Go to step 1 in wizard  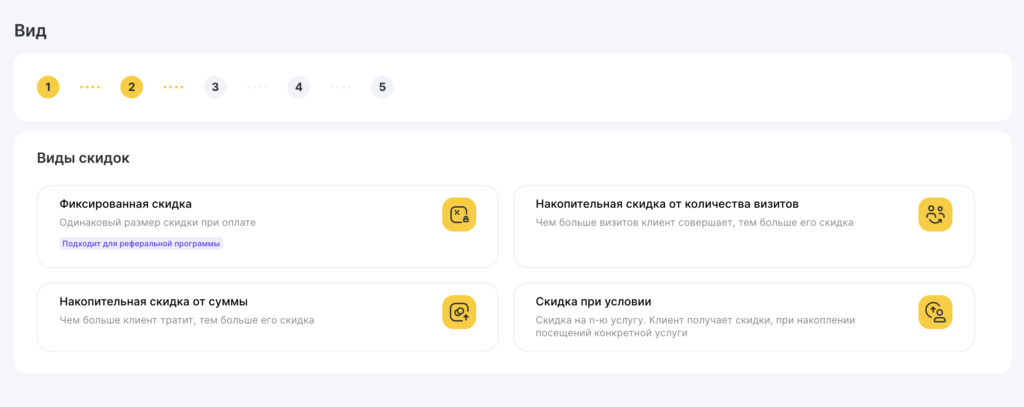click(48, 87)
